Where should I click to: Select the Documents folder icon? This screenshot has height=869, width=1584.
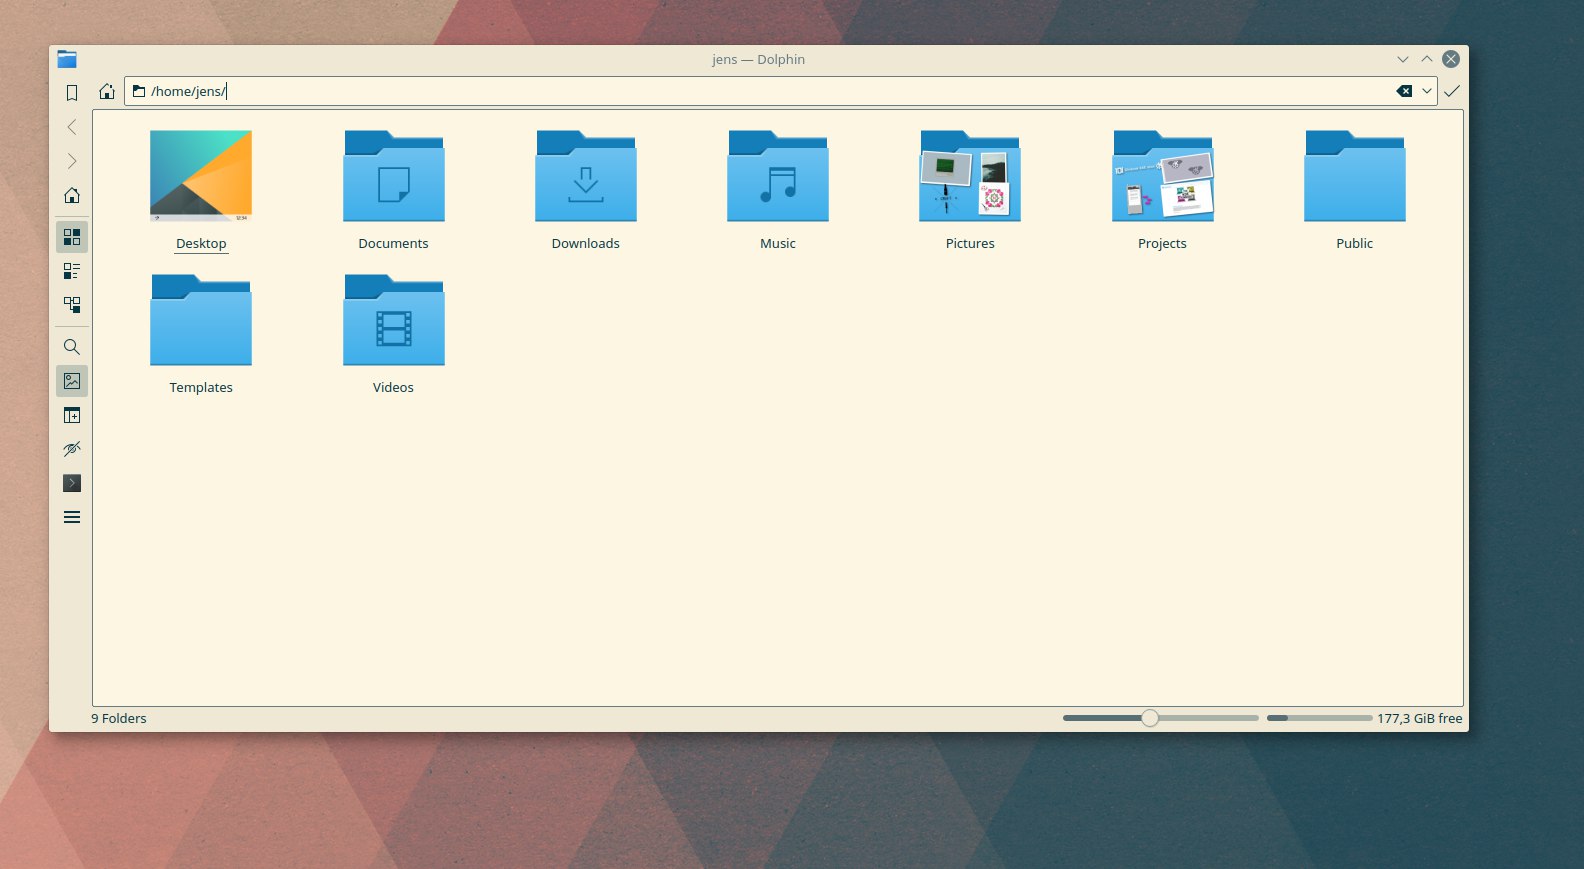394,176
